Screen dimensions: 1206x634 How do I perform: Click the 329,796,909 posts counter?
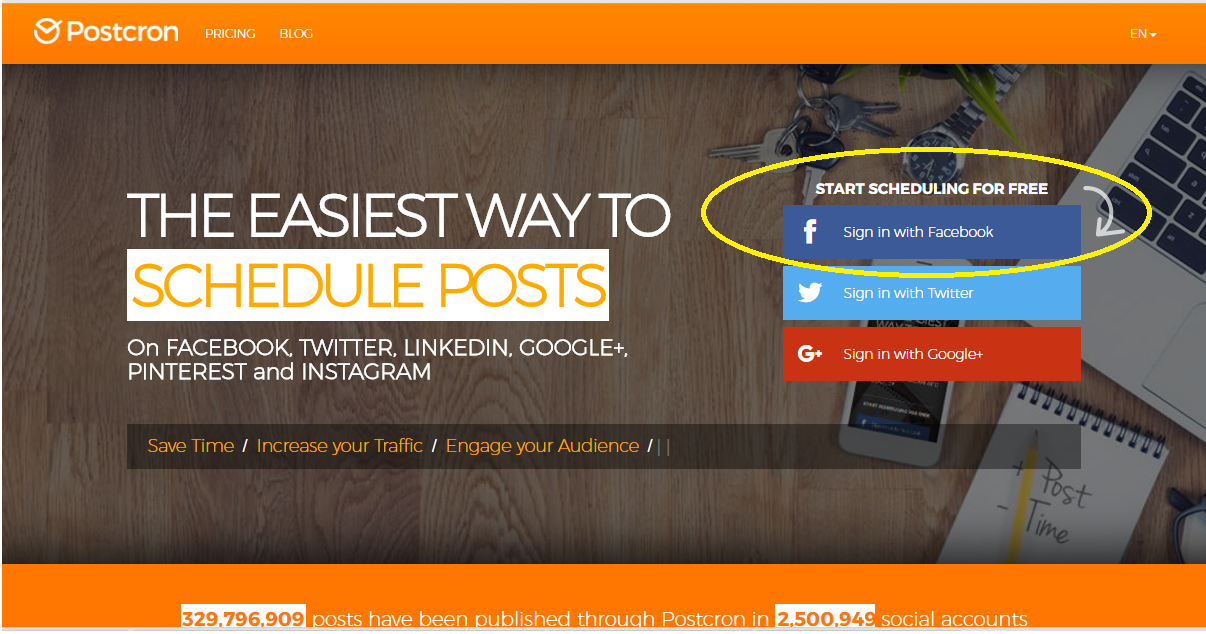point(243,619)
